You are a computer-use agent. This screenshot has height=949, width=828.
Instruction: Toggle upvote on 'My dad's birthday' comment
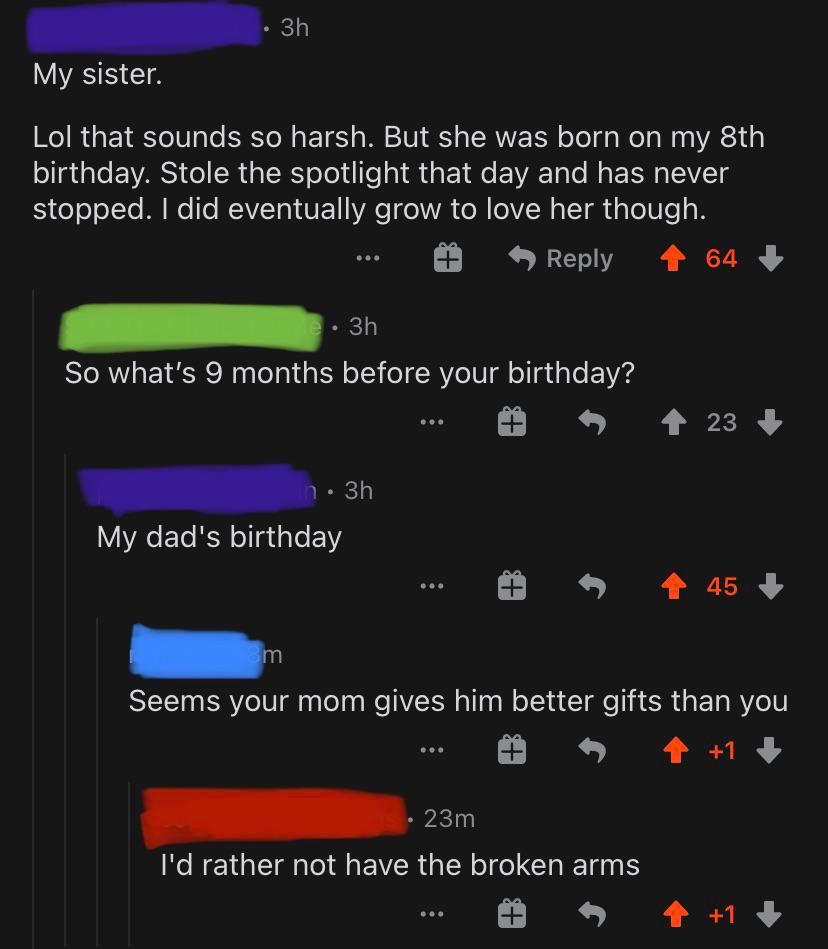(x=675, y=587)
